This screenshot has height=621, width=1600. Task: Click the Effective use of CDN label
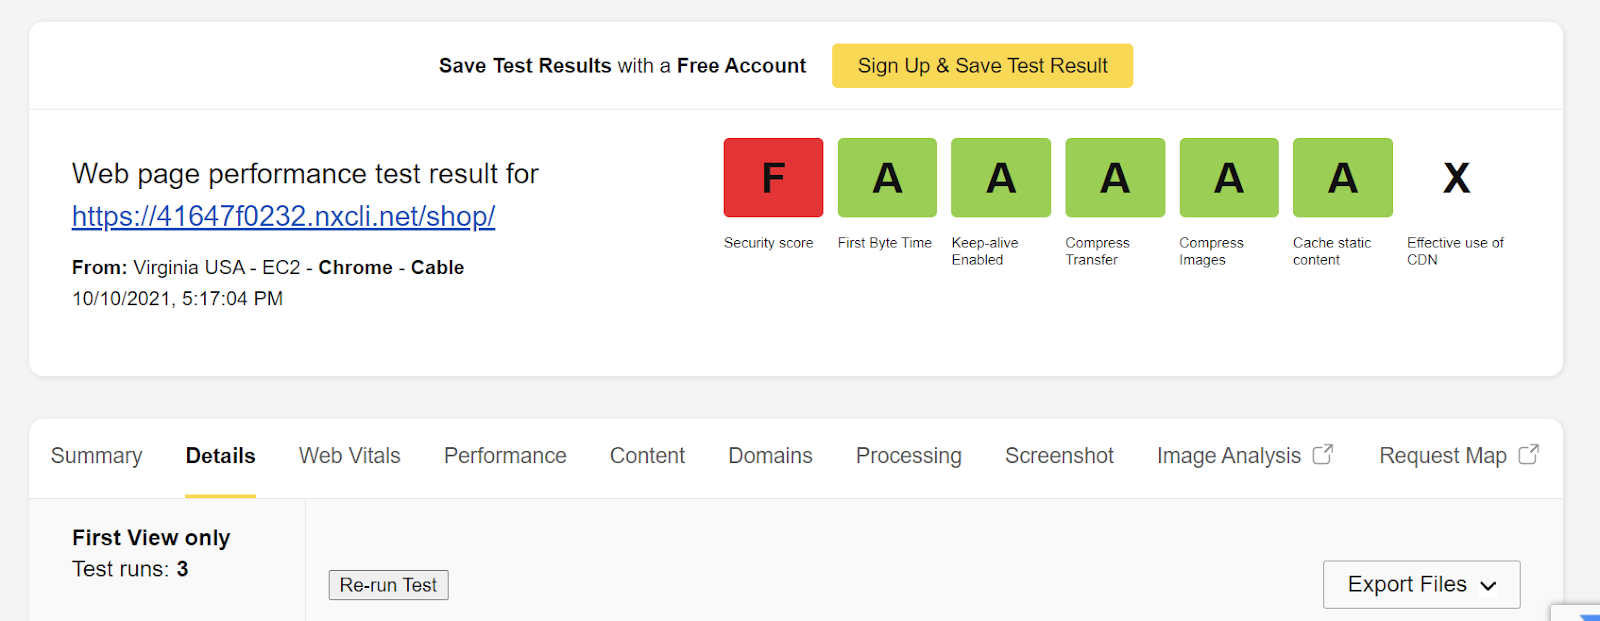point(1455,251)
